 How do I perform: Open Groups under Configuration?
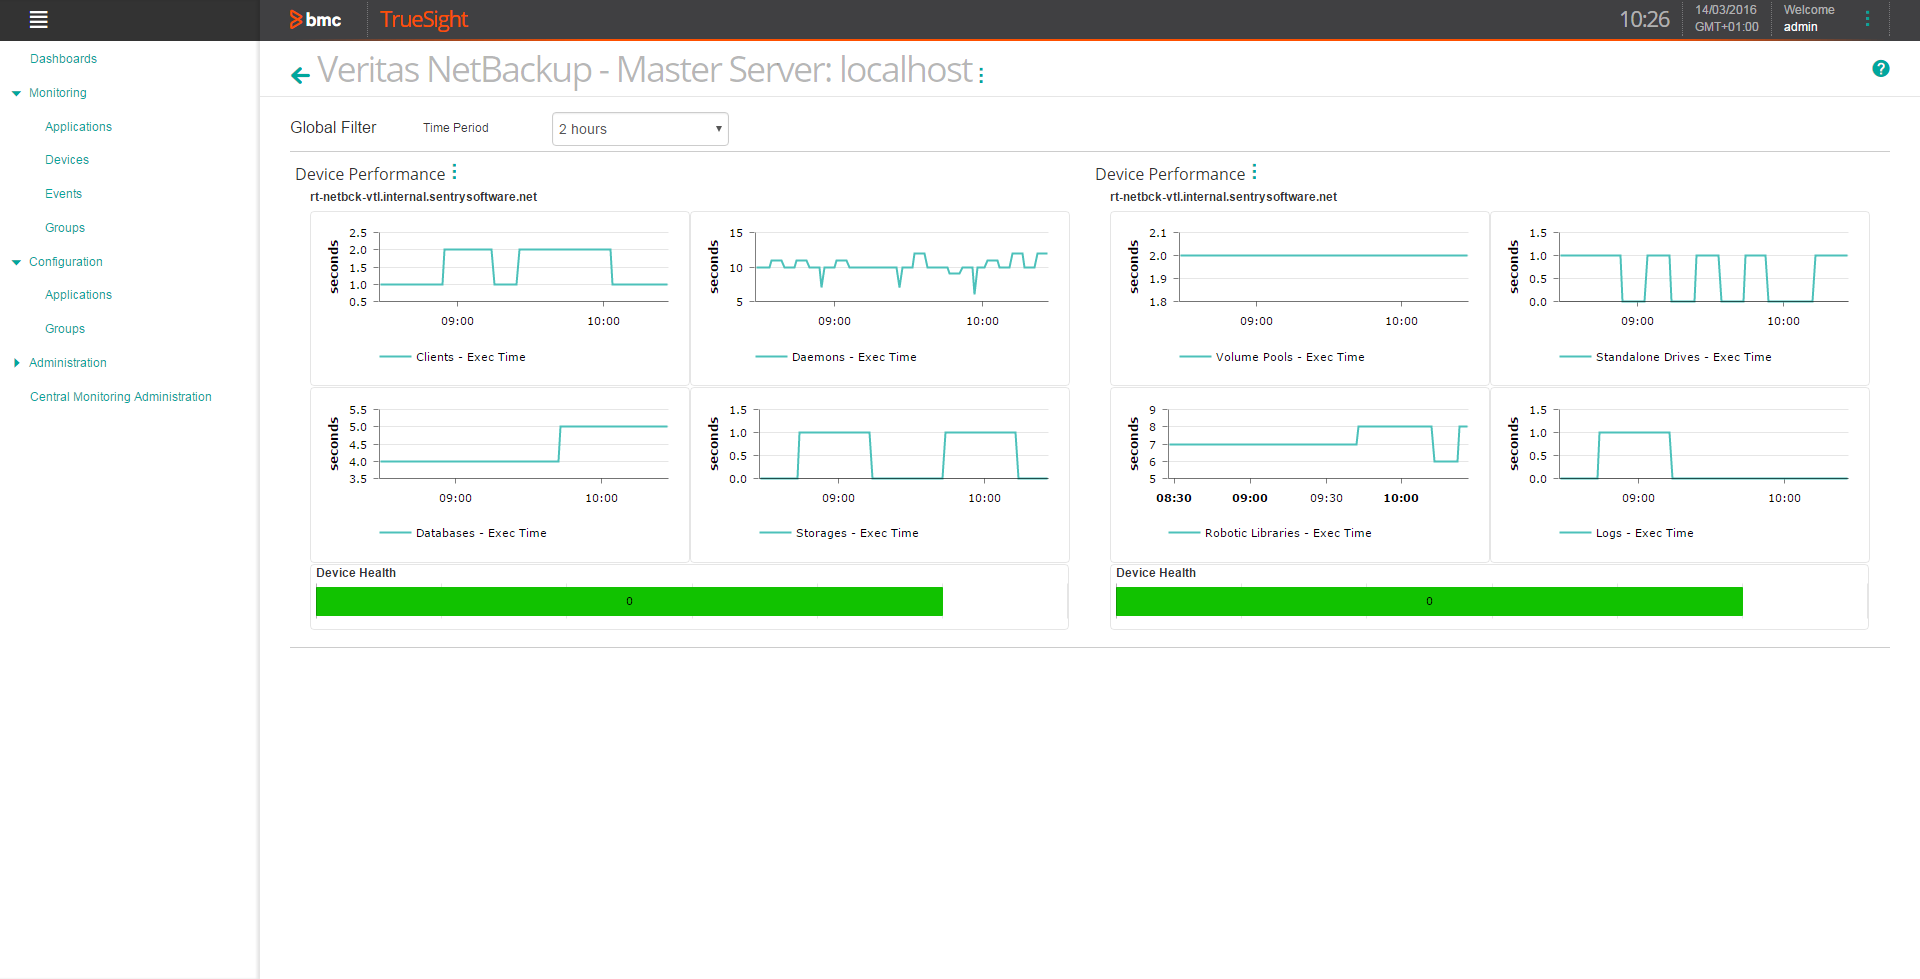pyautogui.click(x=65, y=329)
